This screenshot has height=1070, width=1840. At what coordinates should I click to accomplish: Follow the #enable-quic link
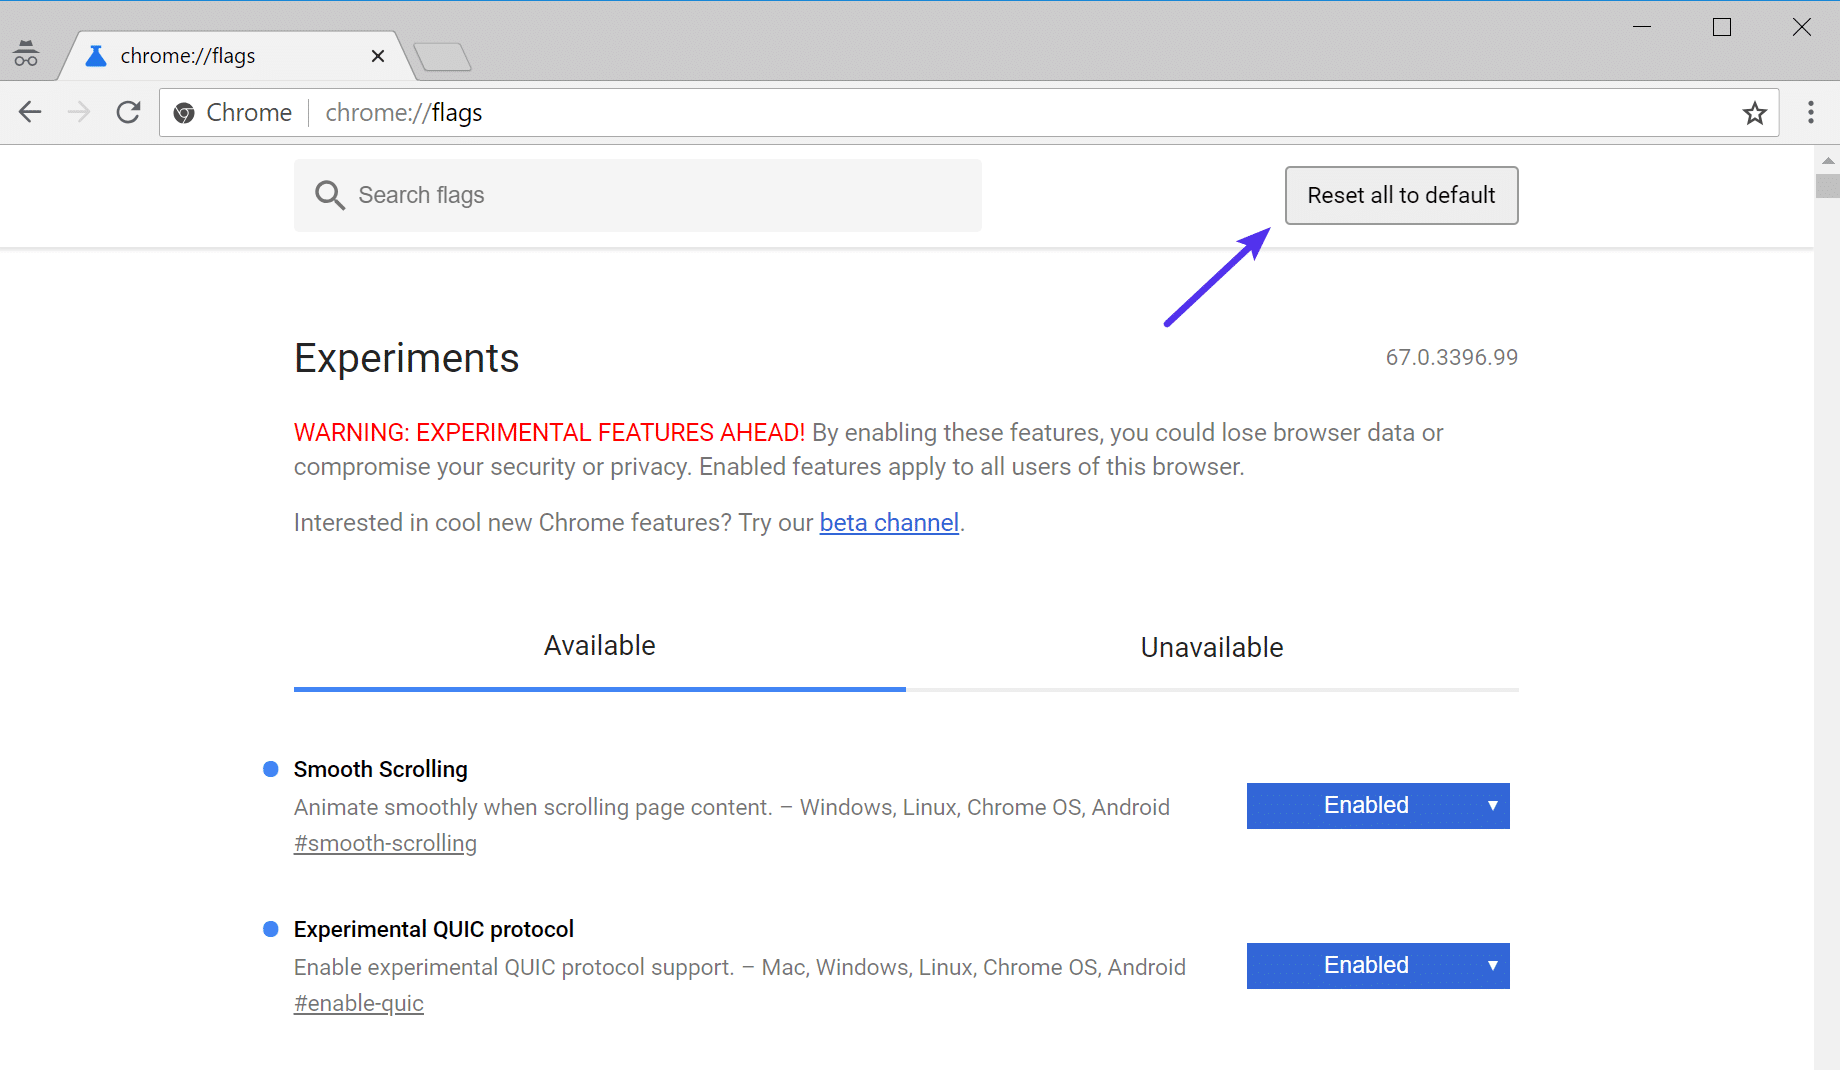pos(358,1003)
